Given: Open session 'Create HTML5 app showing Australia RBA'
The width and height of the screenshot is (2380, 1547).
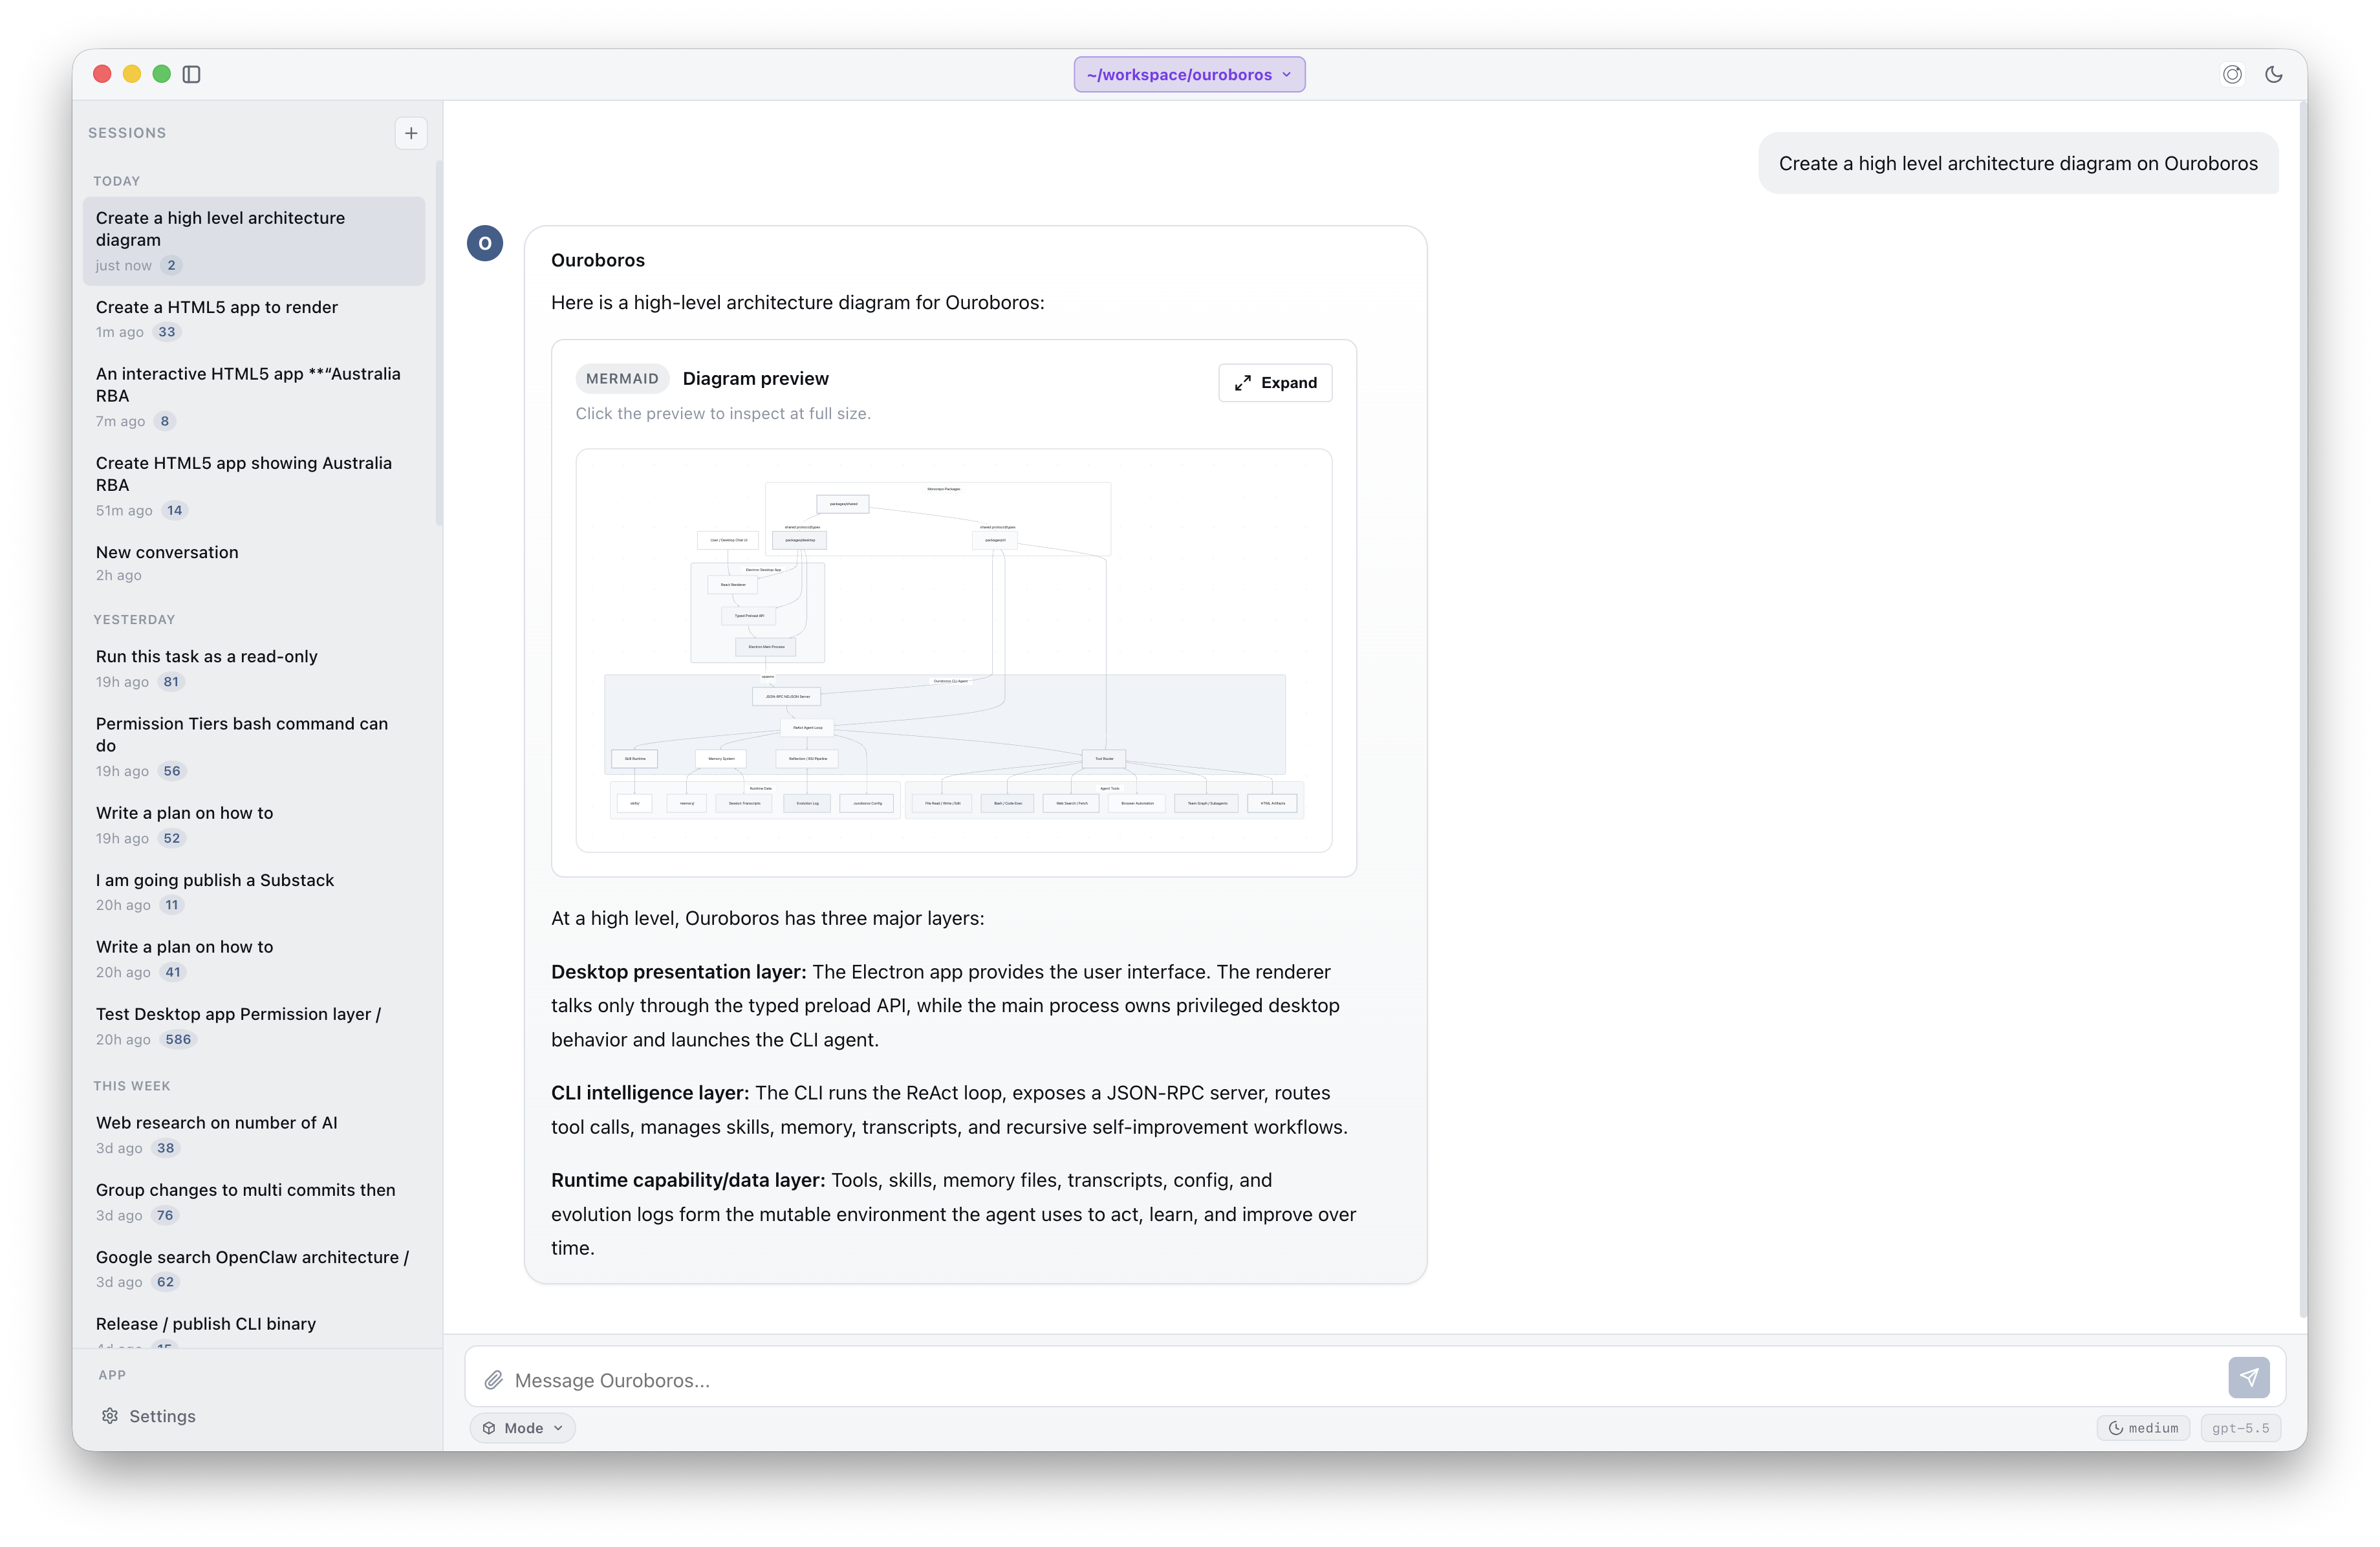Looking at the screenshot, I should click(x=254, y=486).
